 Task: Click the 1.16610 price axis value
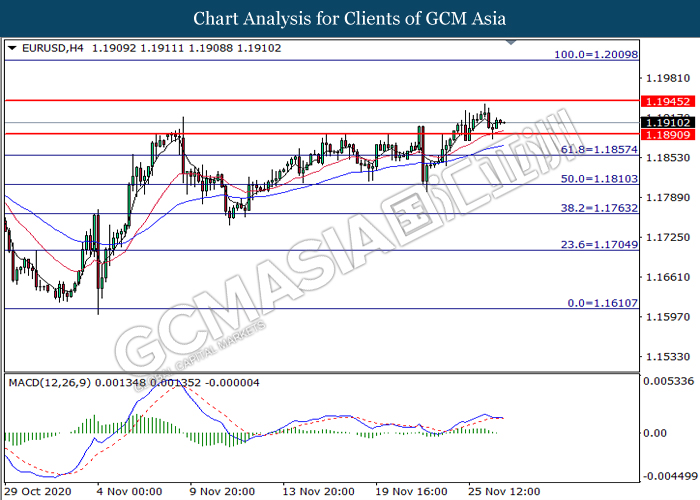(x=668, y=277)
